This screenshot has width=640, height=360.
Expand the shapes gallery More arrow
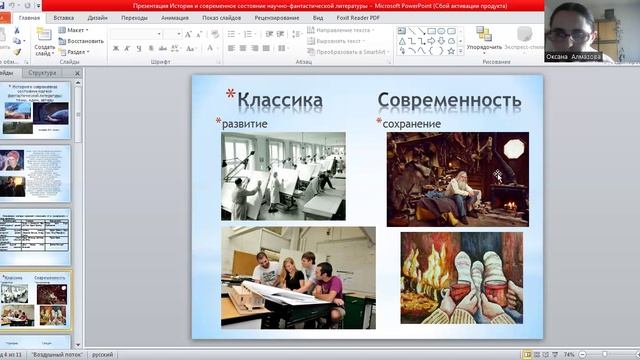pyautogui.click(x=461, y=51)
